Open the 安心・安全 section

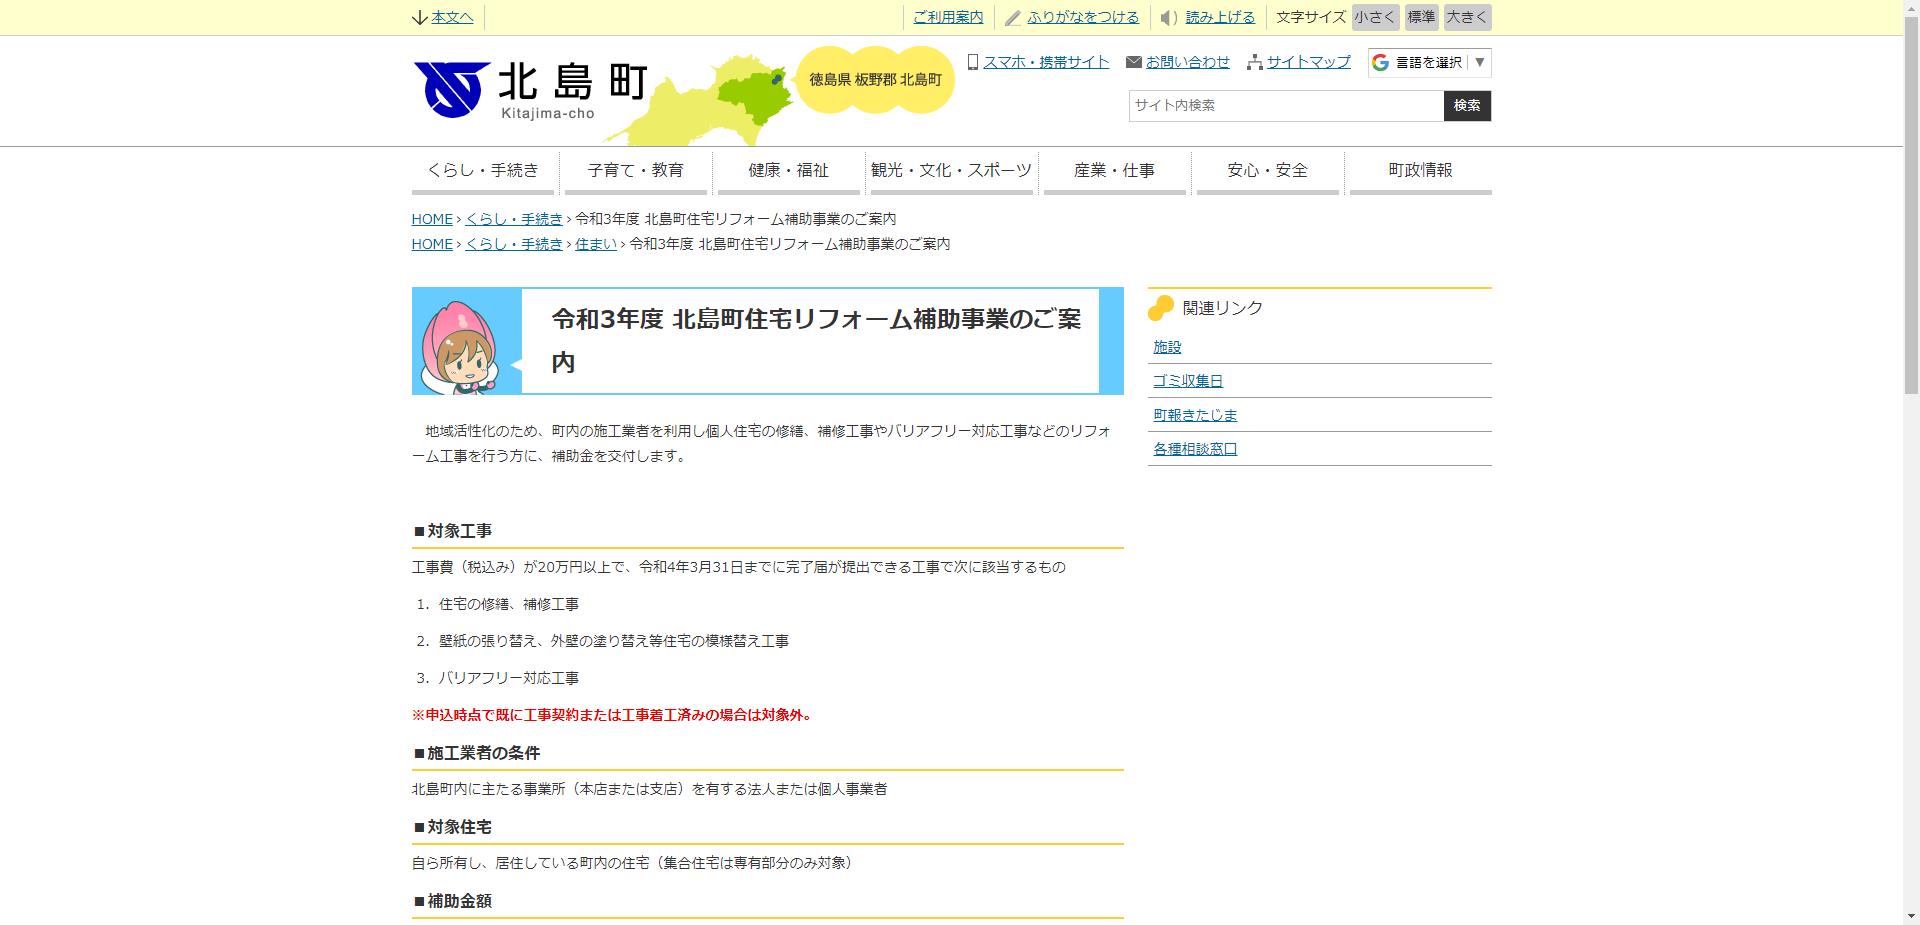1266,171
